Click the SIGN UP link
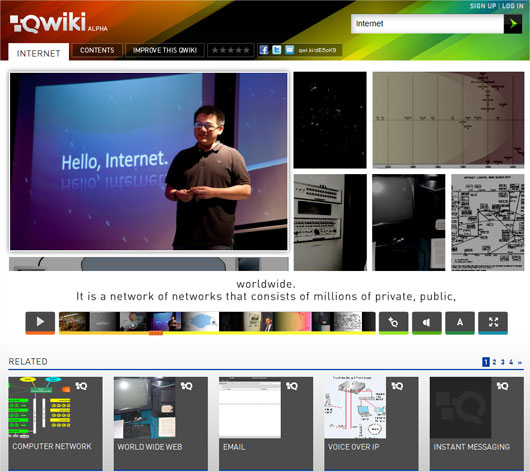 [483, 6]
